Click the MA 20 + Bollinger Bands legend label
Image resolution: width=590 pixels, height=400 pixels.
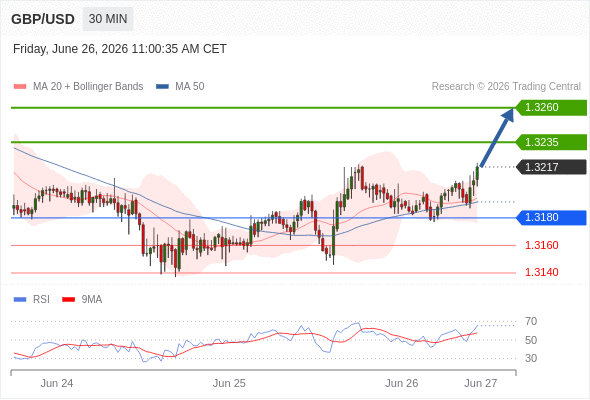point(88,87)
